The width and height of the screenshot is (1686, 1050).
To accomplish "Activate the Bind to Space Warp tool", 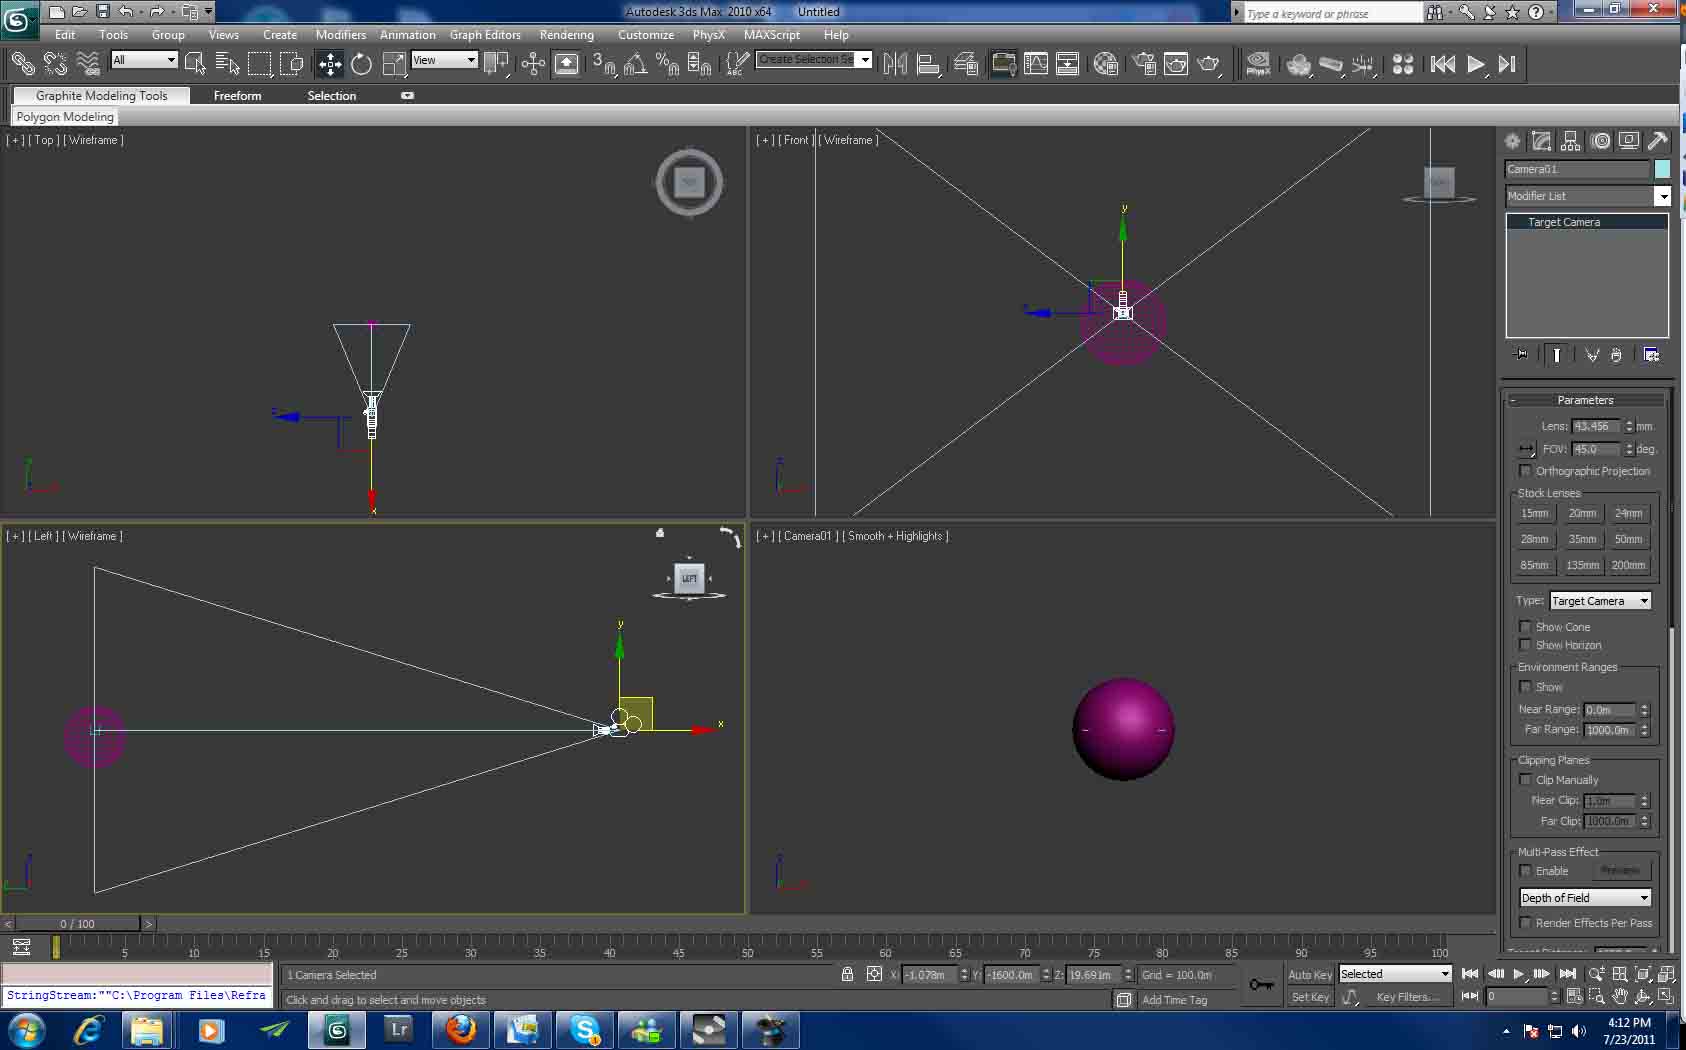I will pos(88,64).
